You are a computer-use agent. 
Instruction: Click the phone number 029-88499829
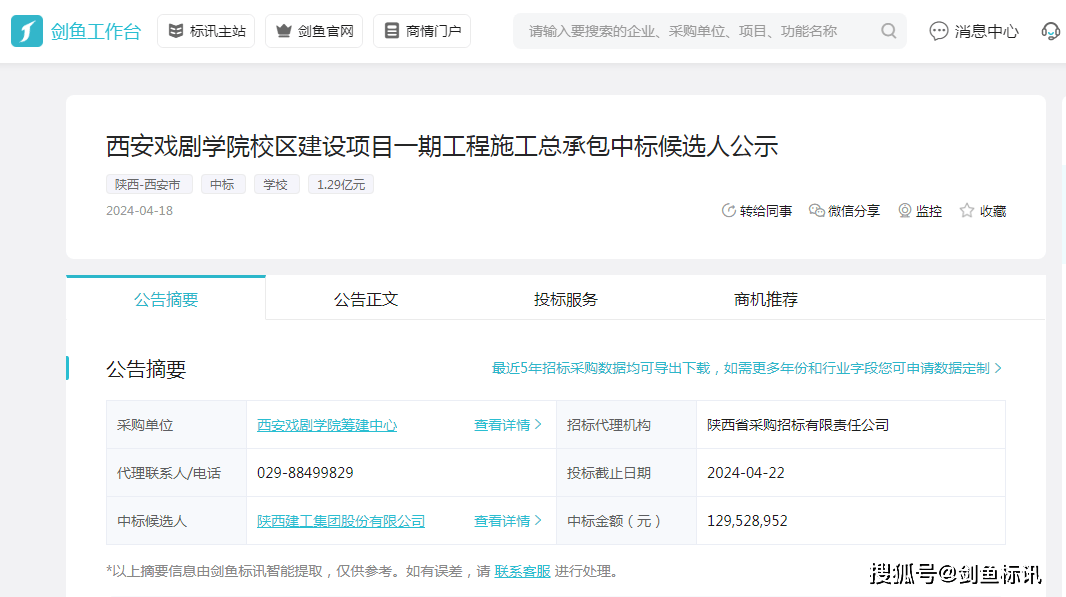[305, 473]
